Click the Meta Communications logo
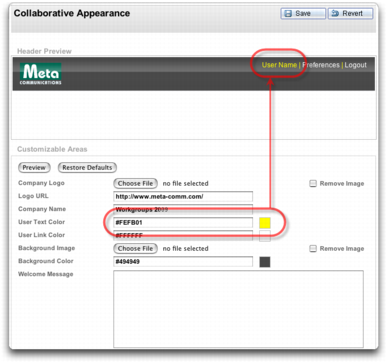Image resolution: width=387 pixels, height=363 pixels. coord(40,74)
